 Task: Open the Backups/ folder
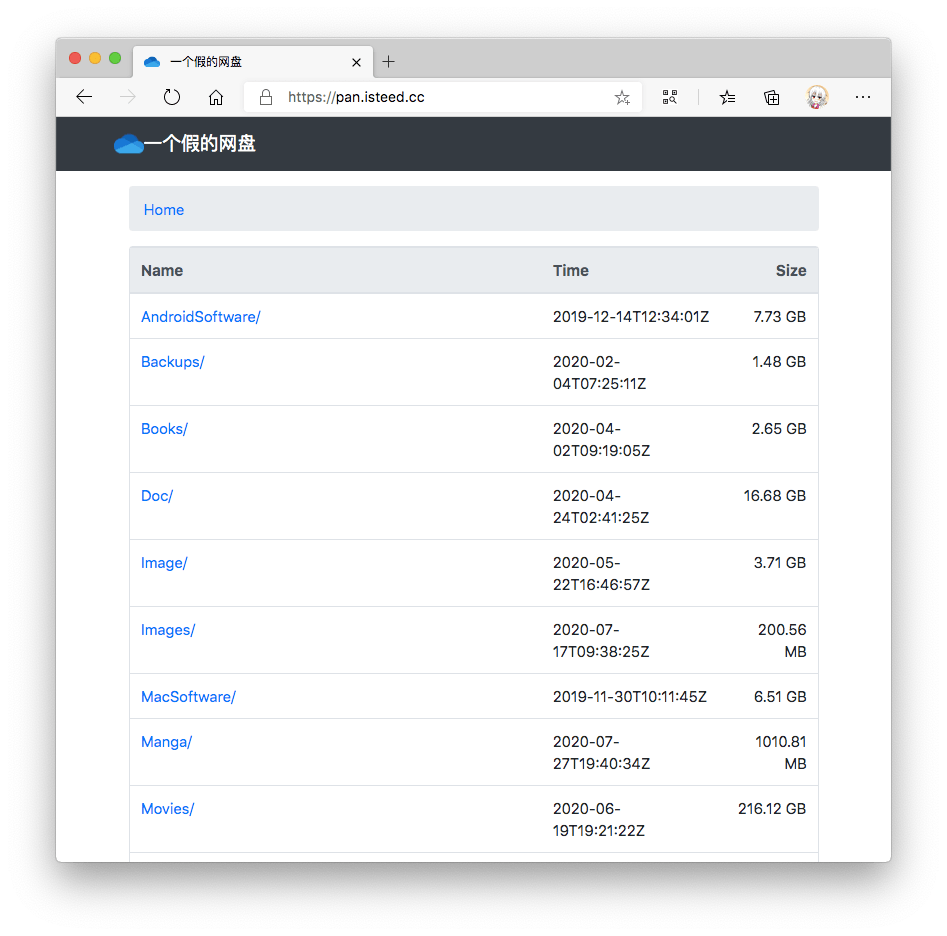pos(172,362)
